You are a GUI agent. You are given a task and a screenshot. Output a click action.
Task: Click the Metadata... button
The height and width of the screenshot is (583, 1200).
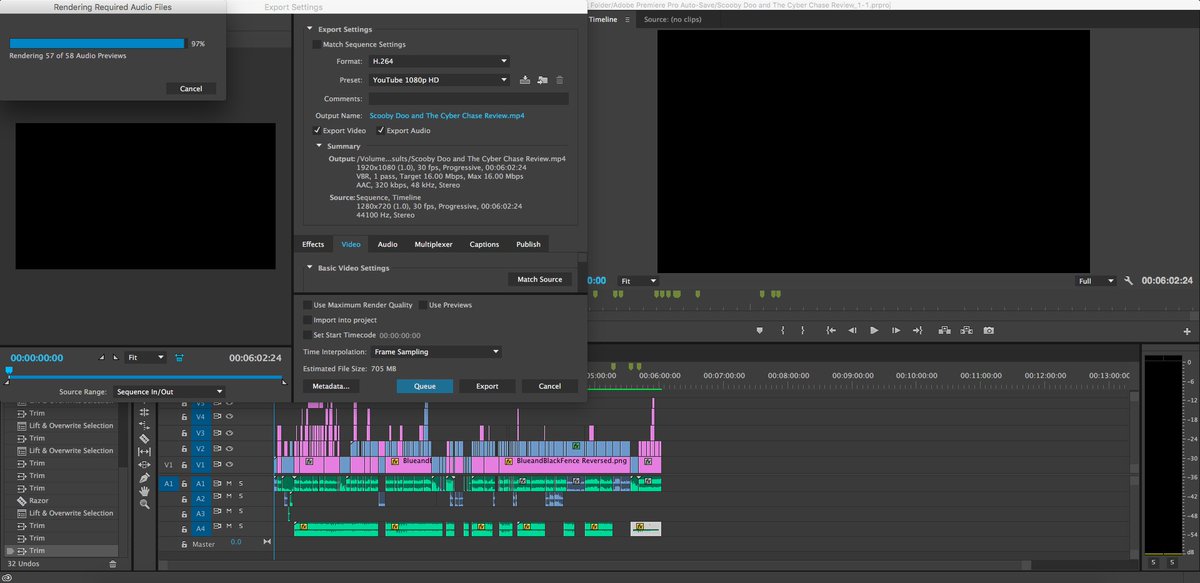[x=330, y=386]
